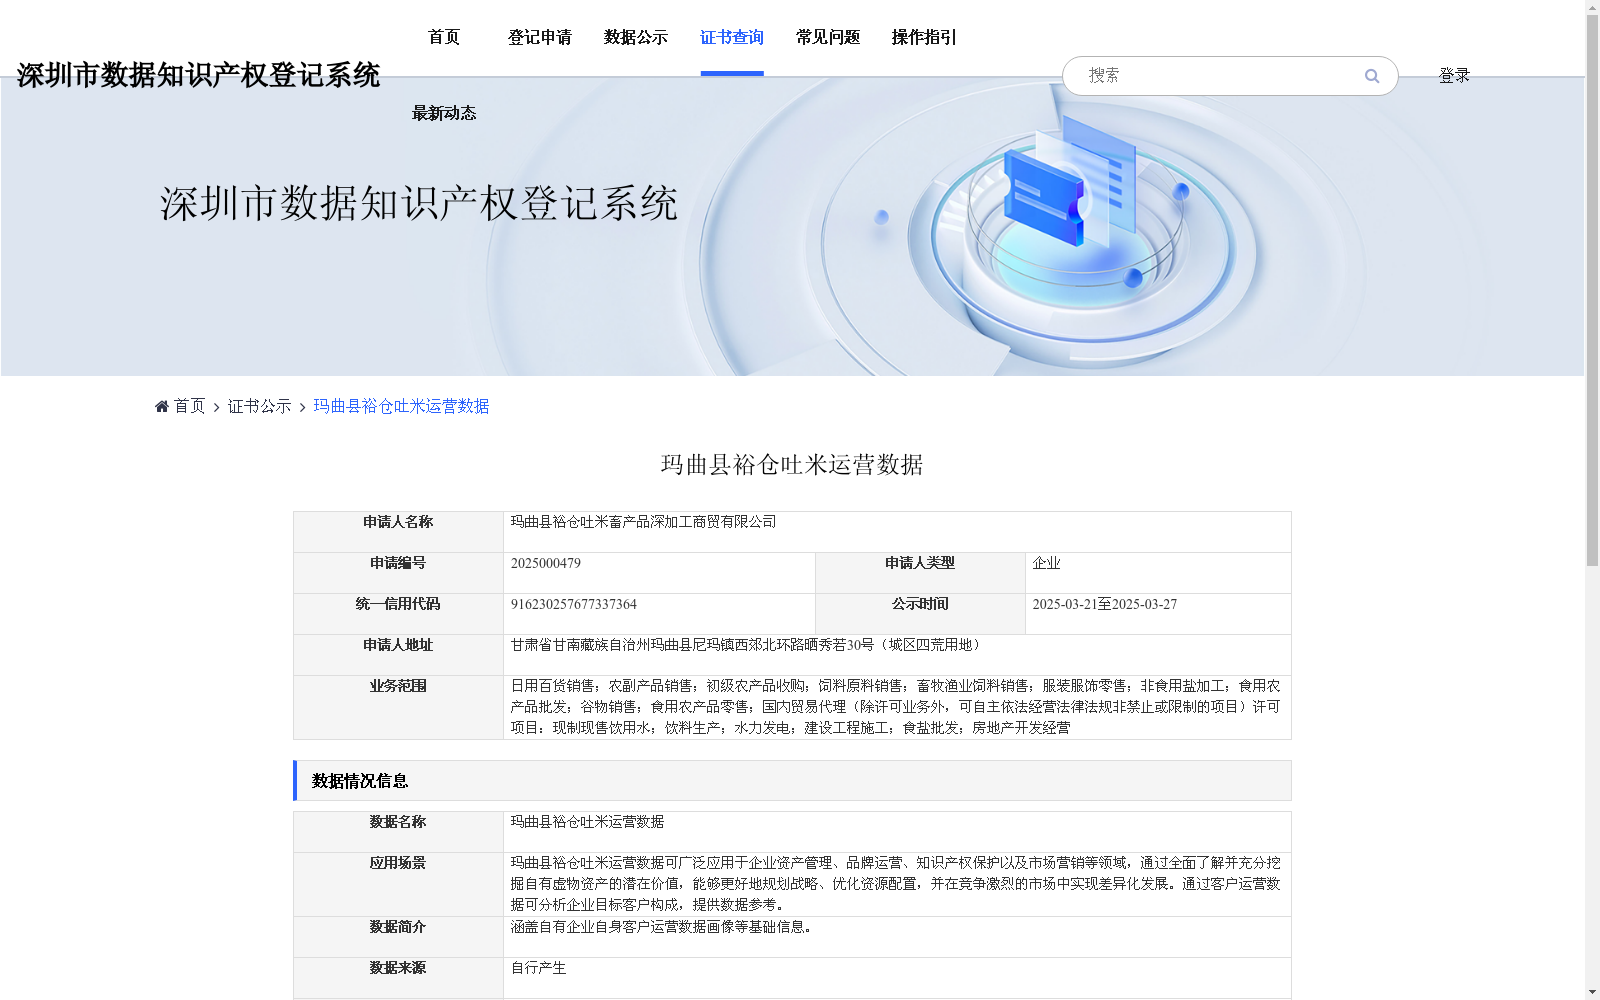This screenshot has width=1600, height=1000.
Task: Click applicant type value 企业
Action: (1046, 563)
